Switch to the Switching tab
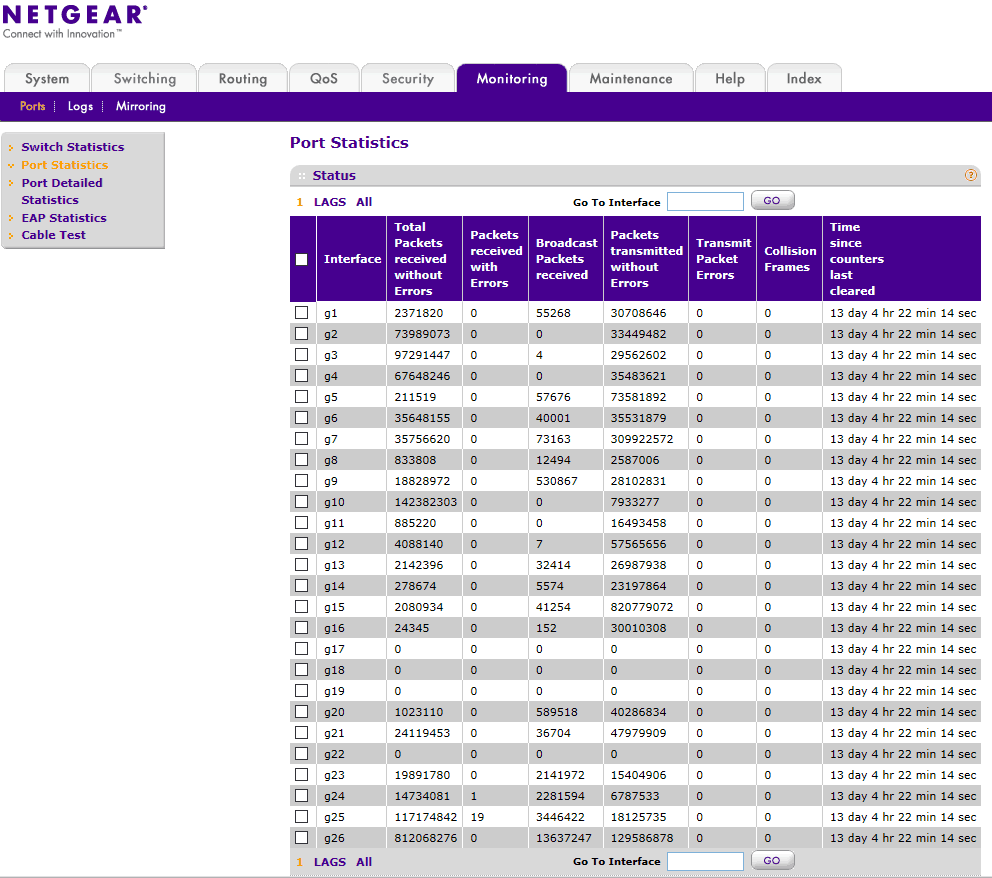Screen dimensions: 992x878 pyautogui.click(x=144, y=78)
